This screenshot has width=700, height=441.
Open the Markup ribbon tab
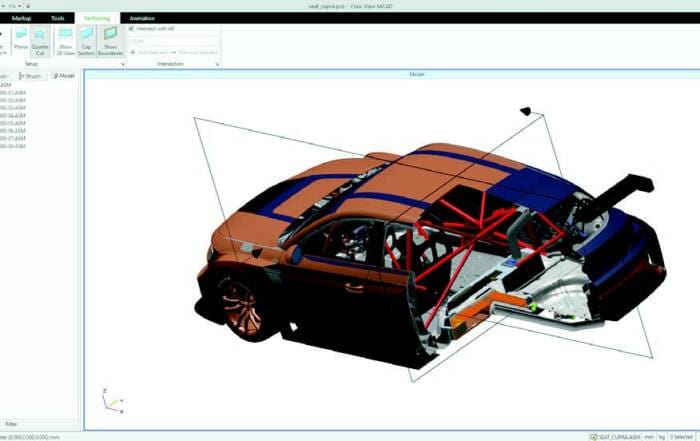pos(21,18)
